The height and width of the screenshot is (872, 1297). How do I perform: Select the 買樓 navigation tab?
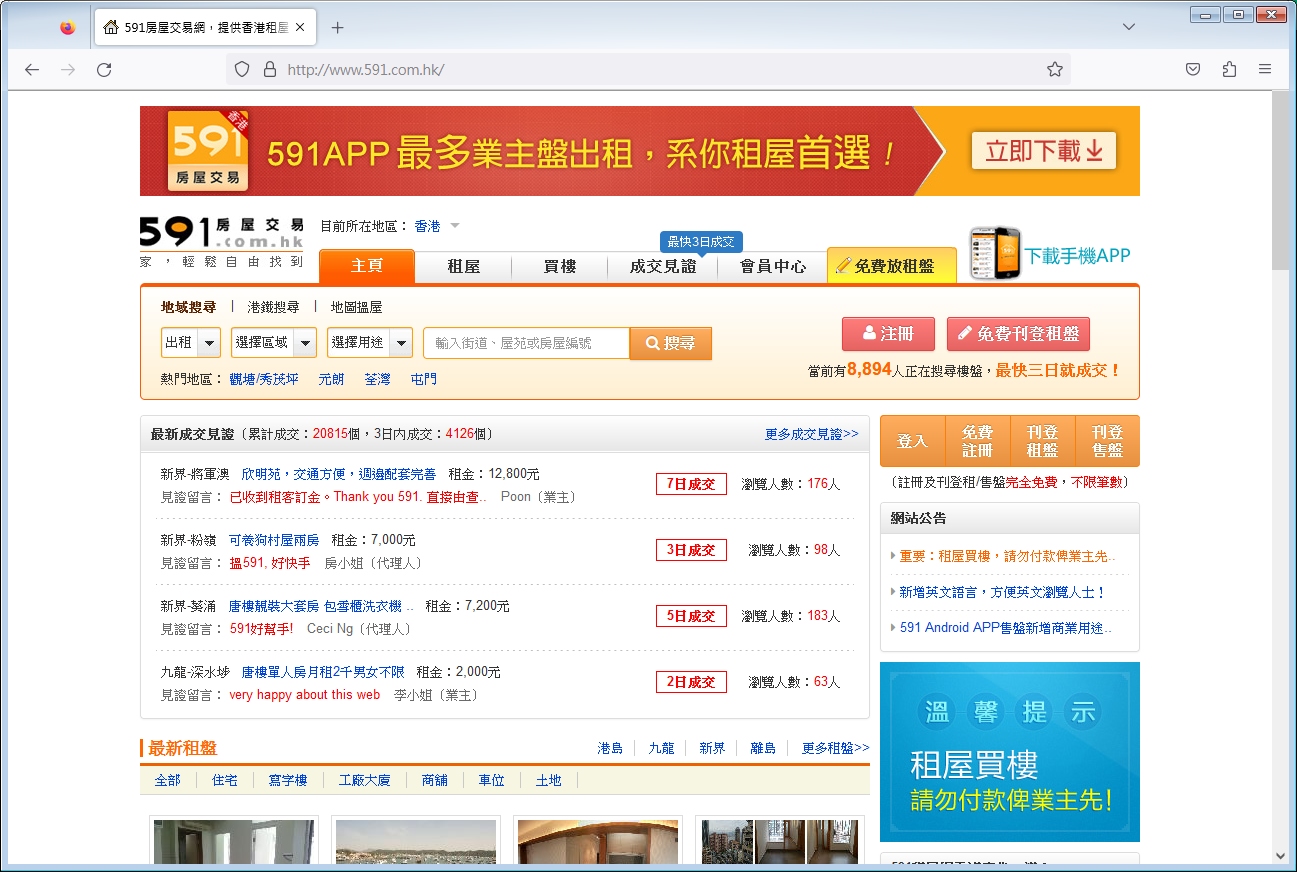click(559, 267)
